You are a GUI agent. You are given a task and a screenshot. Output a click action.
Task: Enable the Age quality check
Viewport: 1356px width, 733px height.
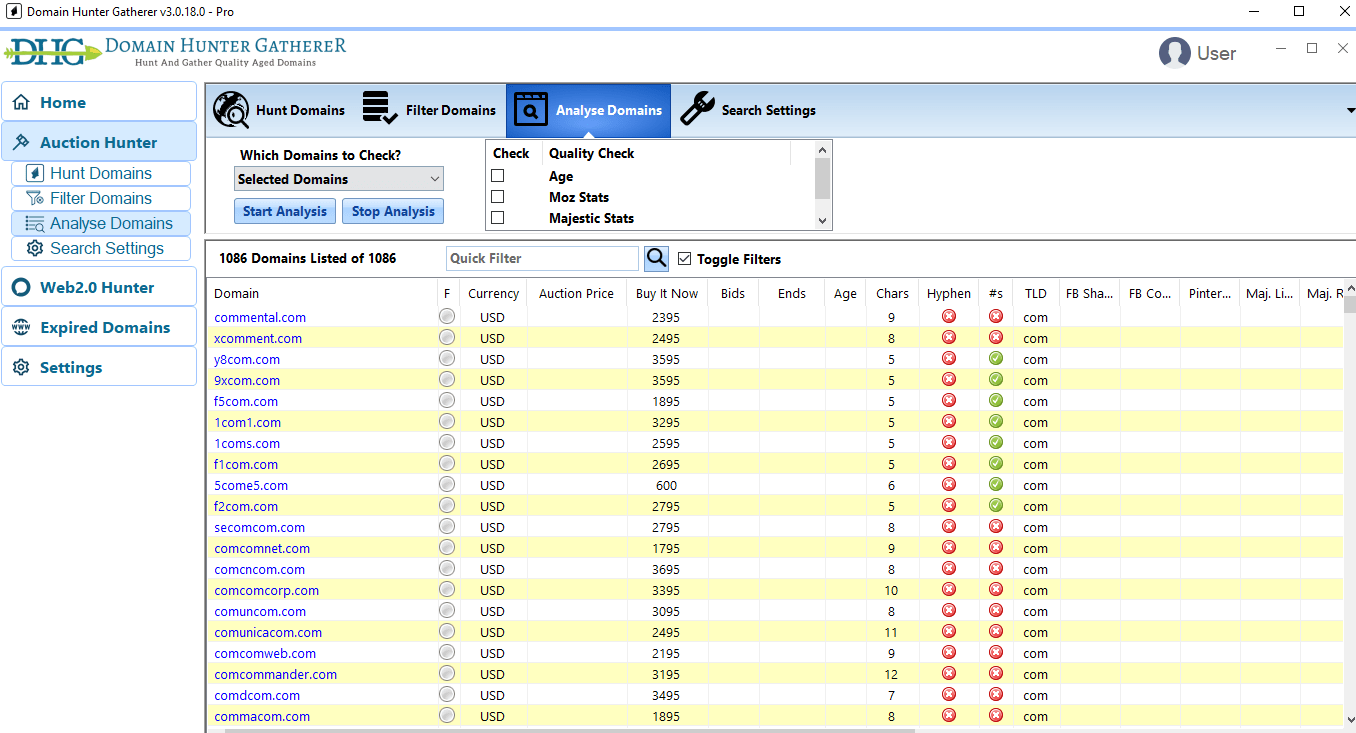point(497,176)
